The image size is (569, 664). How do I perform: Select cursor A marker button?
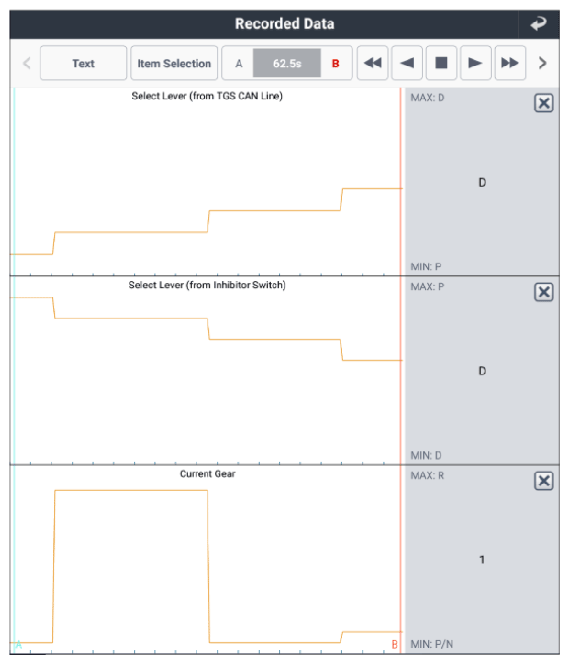point(238,64)
